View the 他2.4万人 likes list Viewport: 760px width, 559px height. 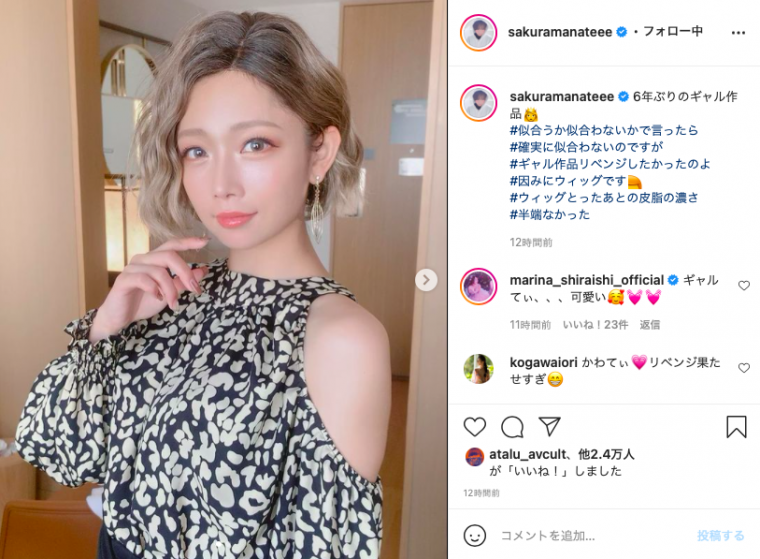(x=606, y=454)
